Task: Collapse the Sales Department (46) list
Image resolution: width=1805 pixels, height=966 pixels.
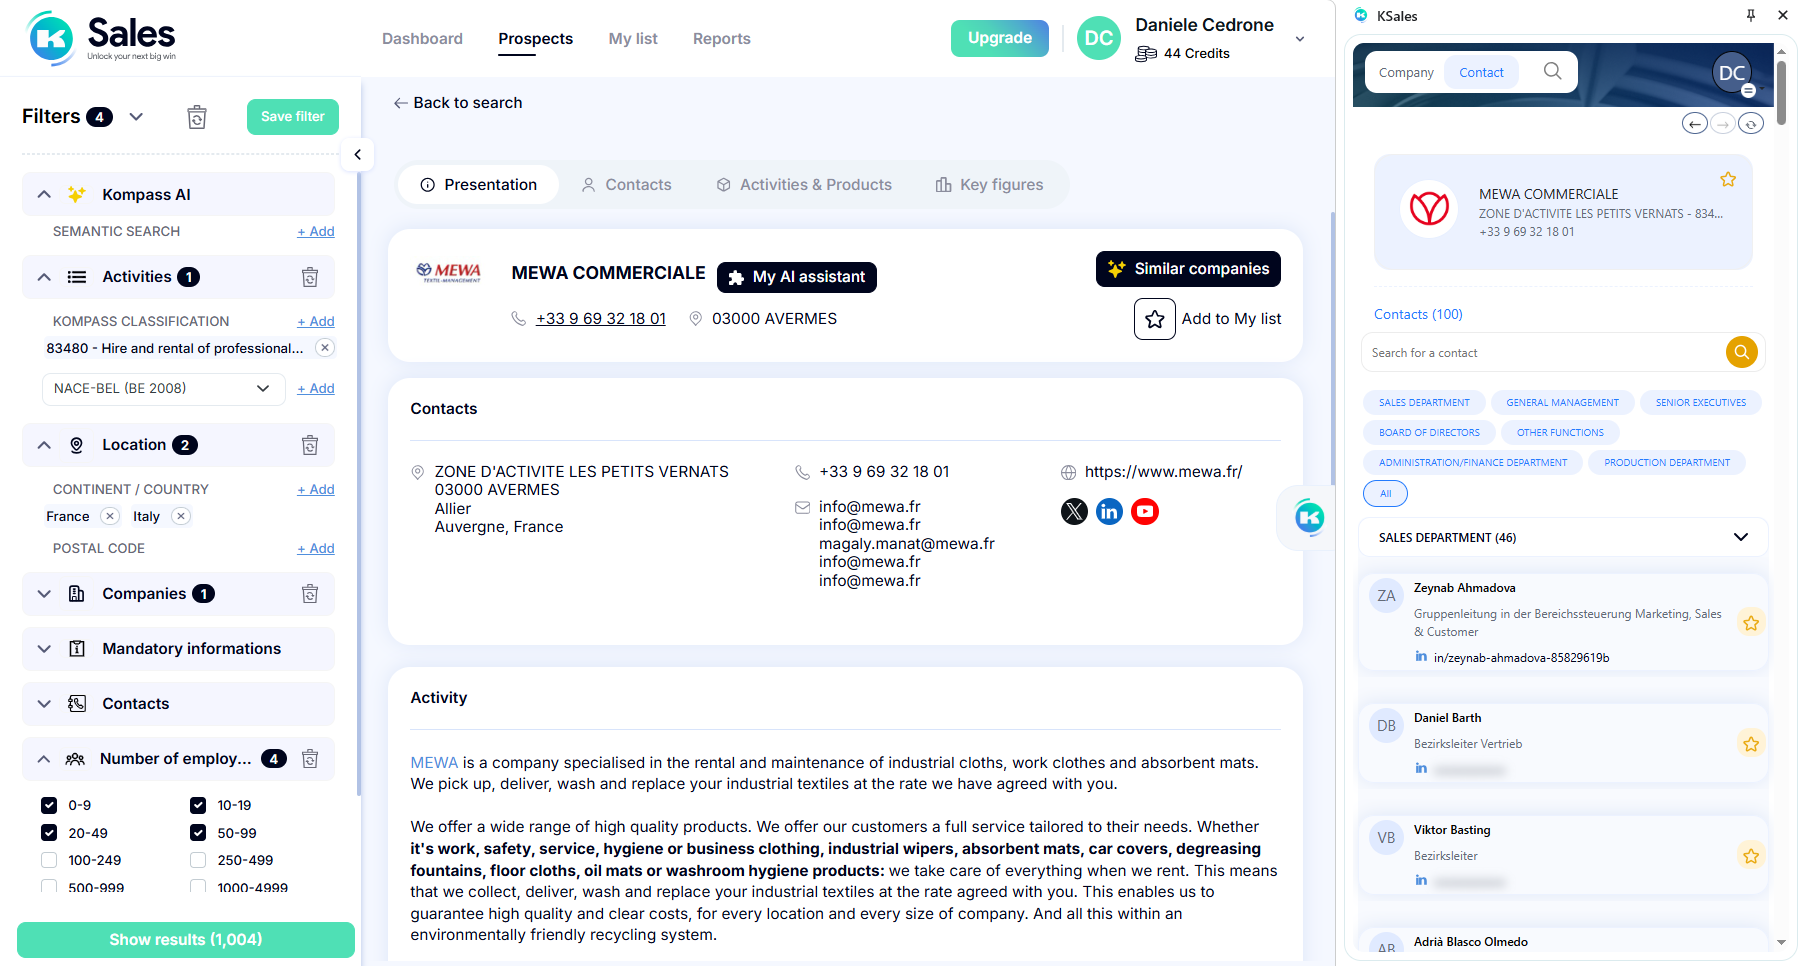Action: (1740, 537)
